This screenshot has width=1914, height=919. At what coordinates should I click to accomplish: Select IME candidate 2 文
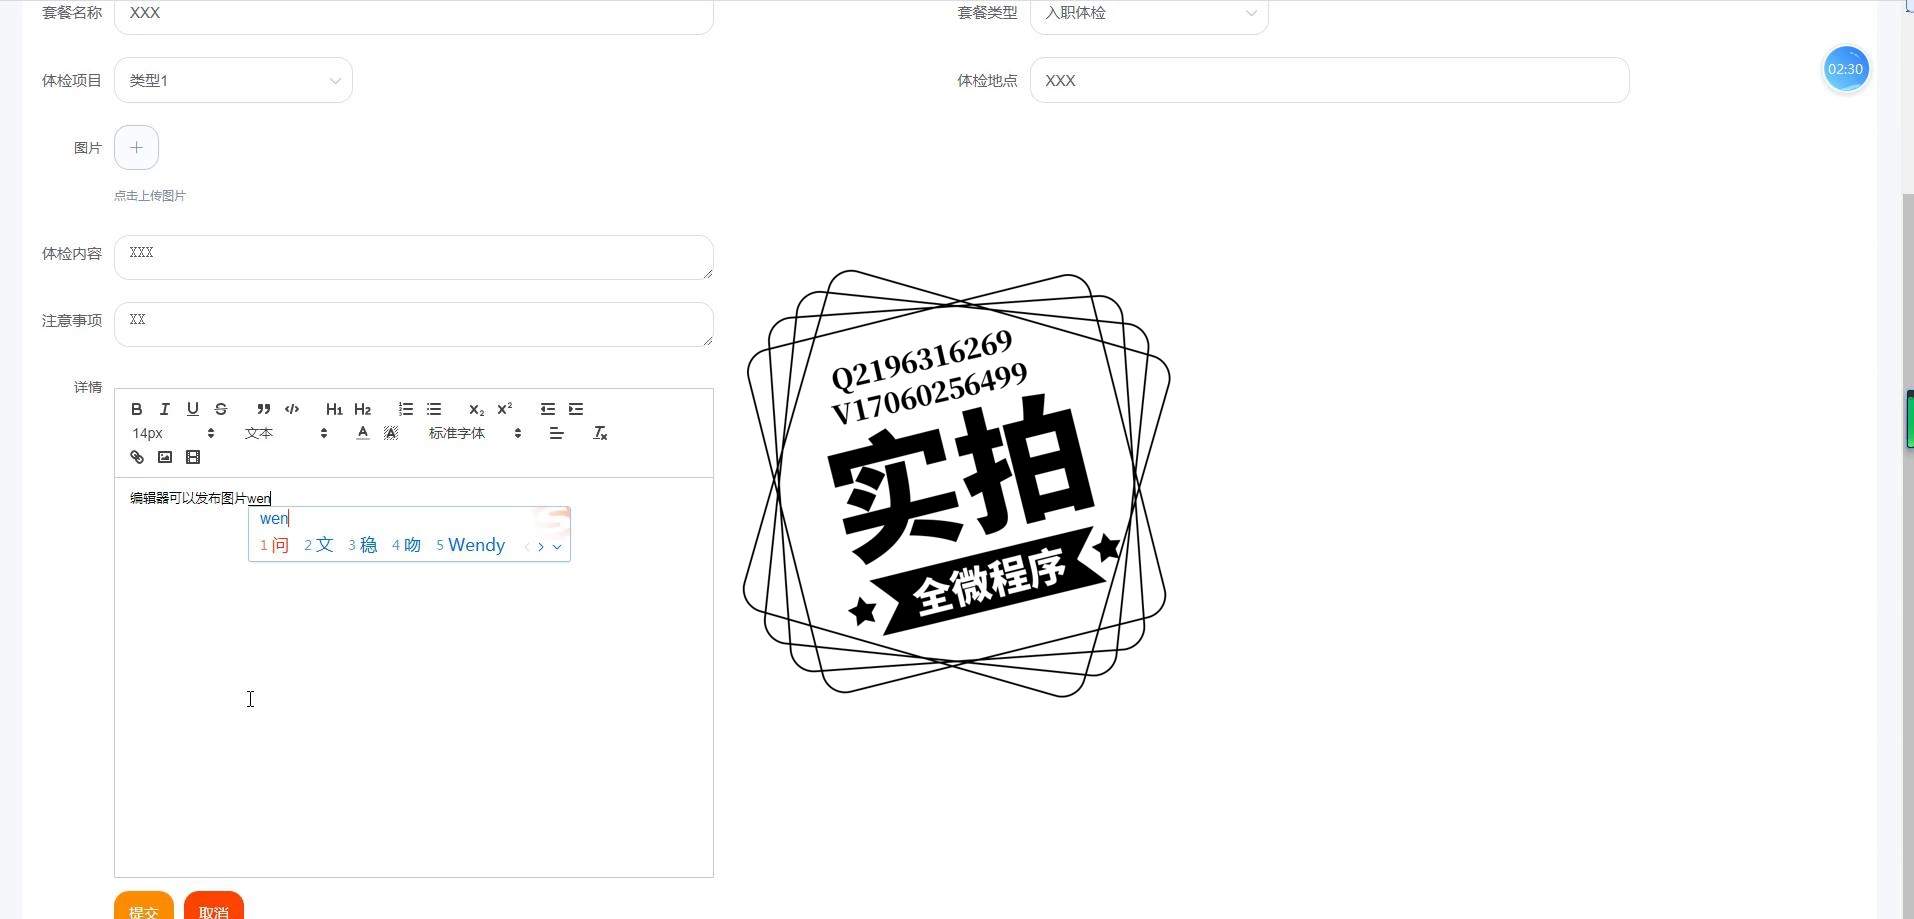(x=318, y=545)
